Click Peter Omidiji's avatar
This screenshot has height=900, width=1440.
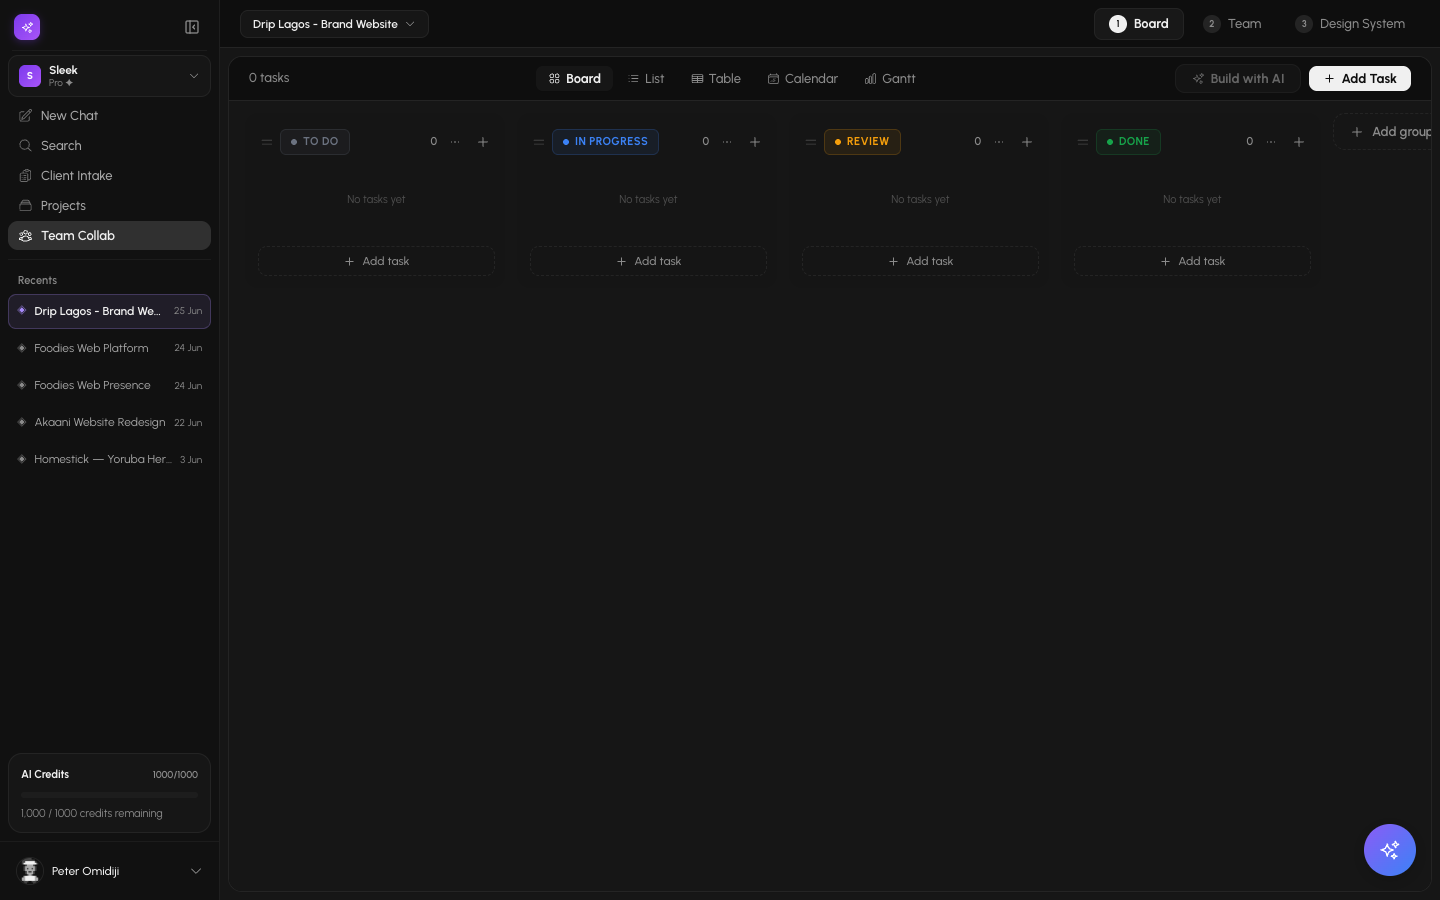pos(30,871)
